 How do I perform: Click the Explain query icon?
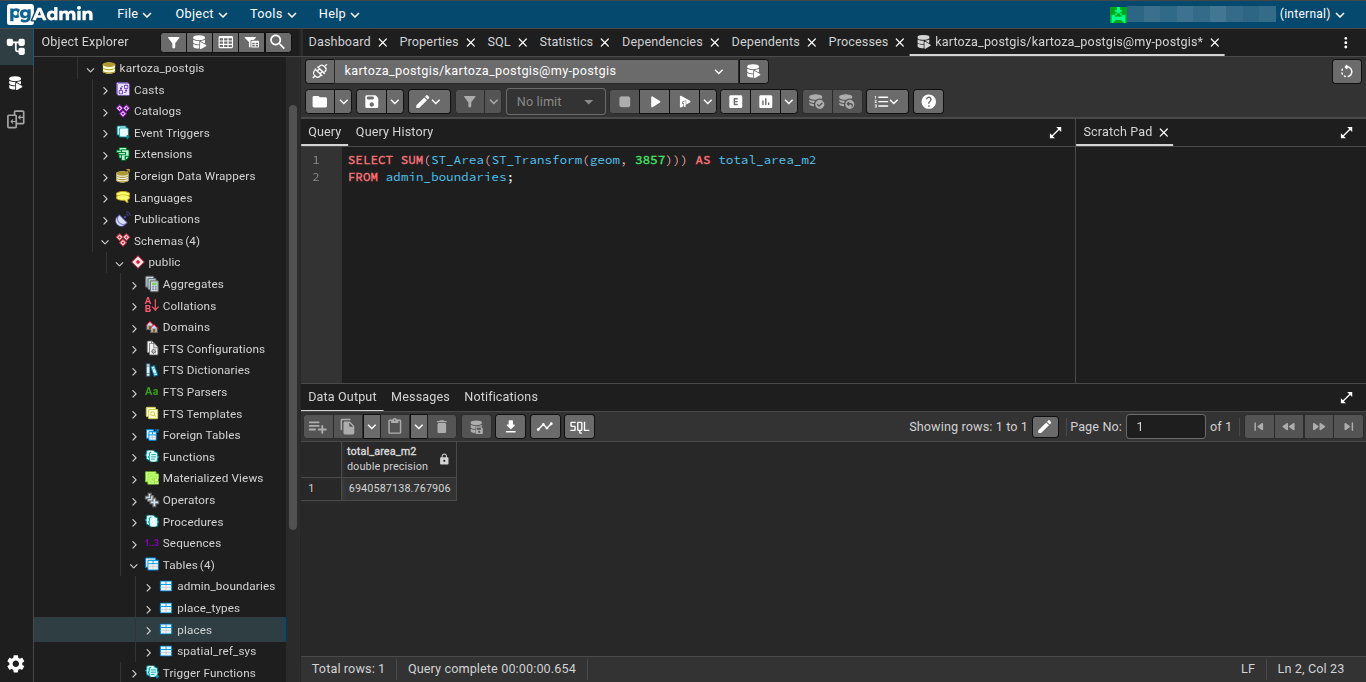coord(736,102)
